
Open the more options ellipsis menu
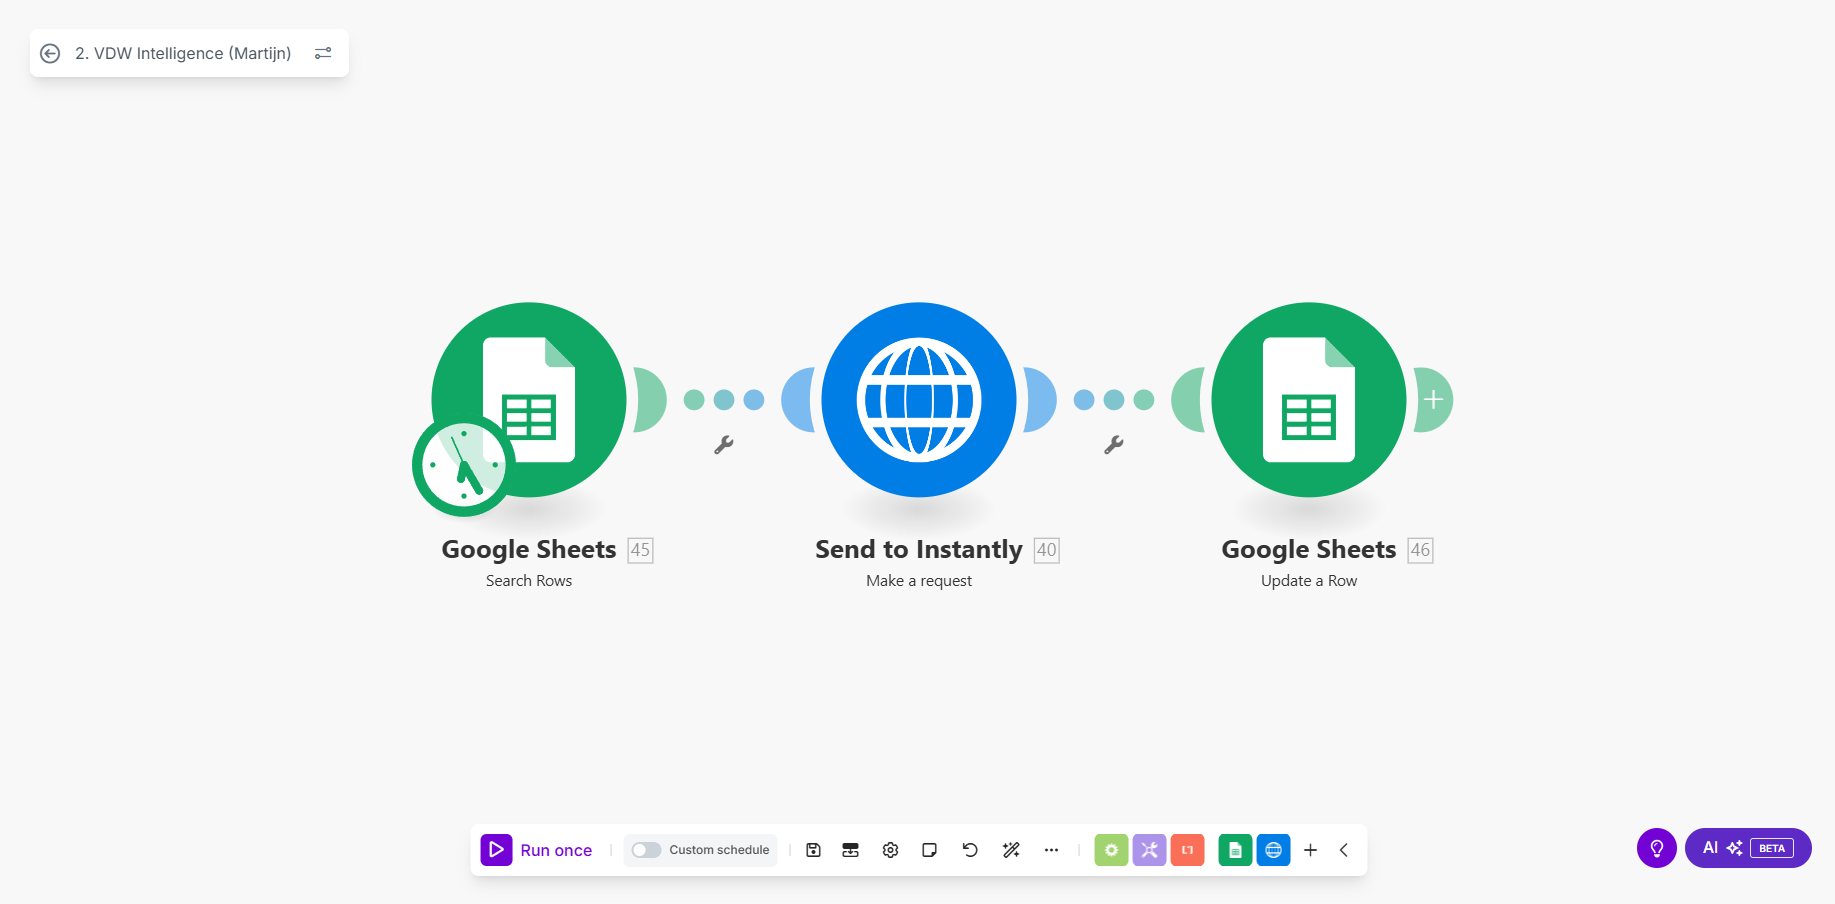1051,850
